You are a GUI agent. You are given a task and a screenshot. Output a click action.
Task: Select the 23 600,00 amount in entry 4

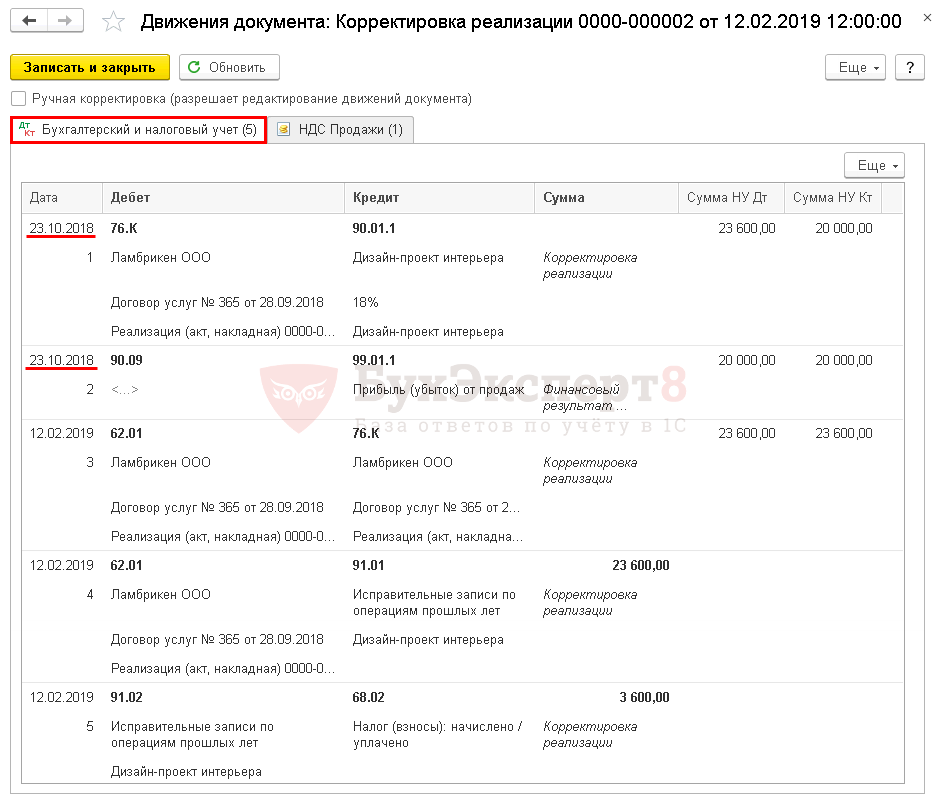point(640,565)
